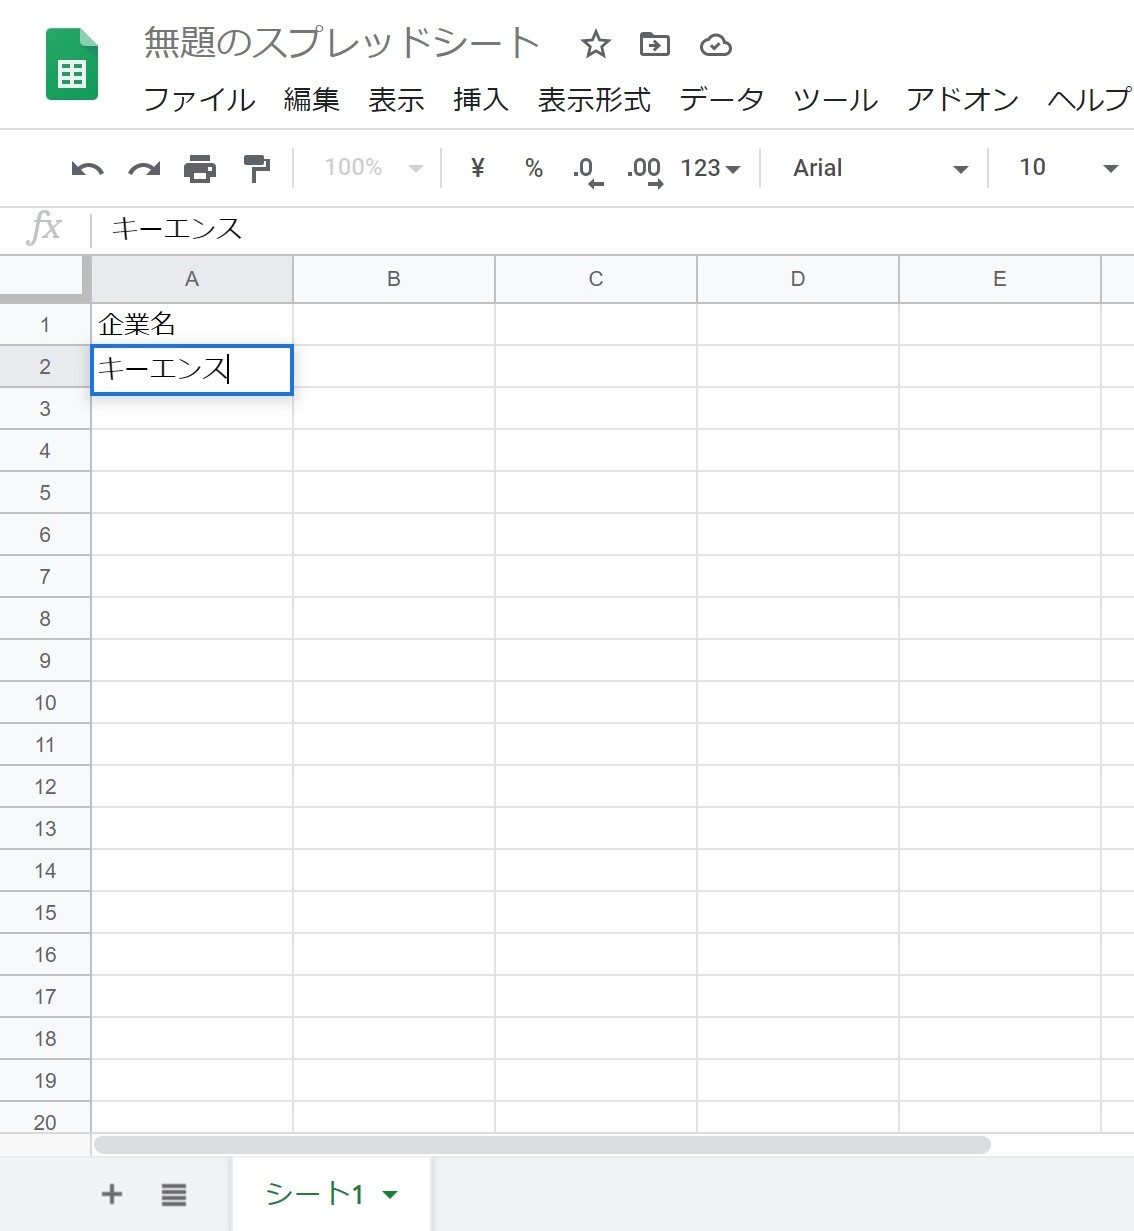Open the 表示形式 menu

click(594, 100)
